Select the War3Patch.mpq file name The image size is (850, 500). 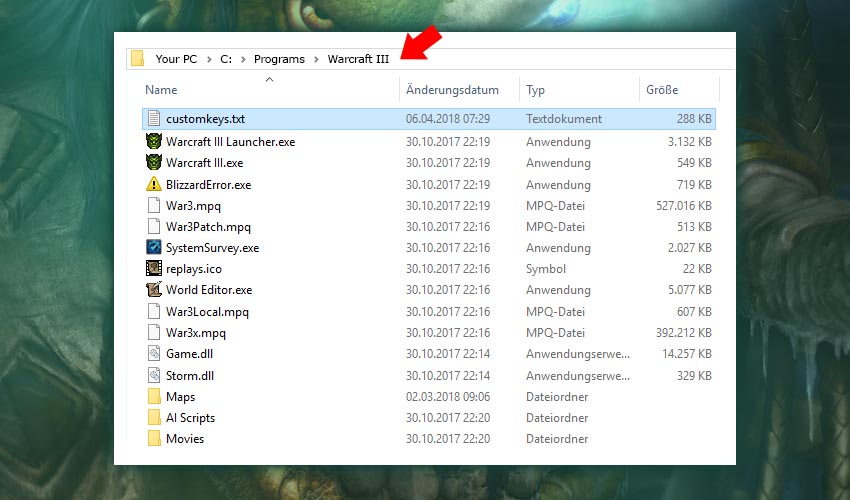[x=208, y=227]
